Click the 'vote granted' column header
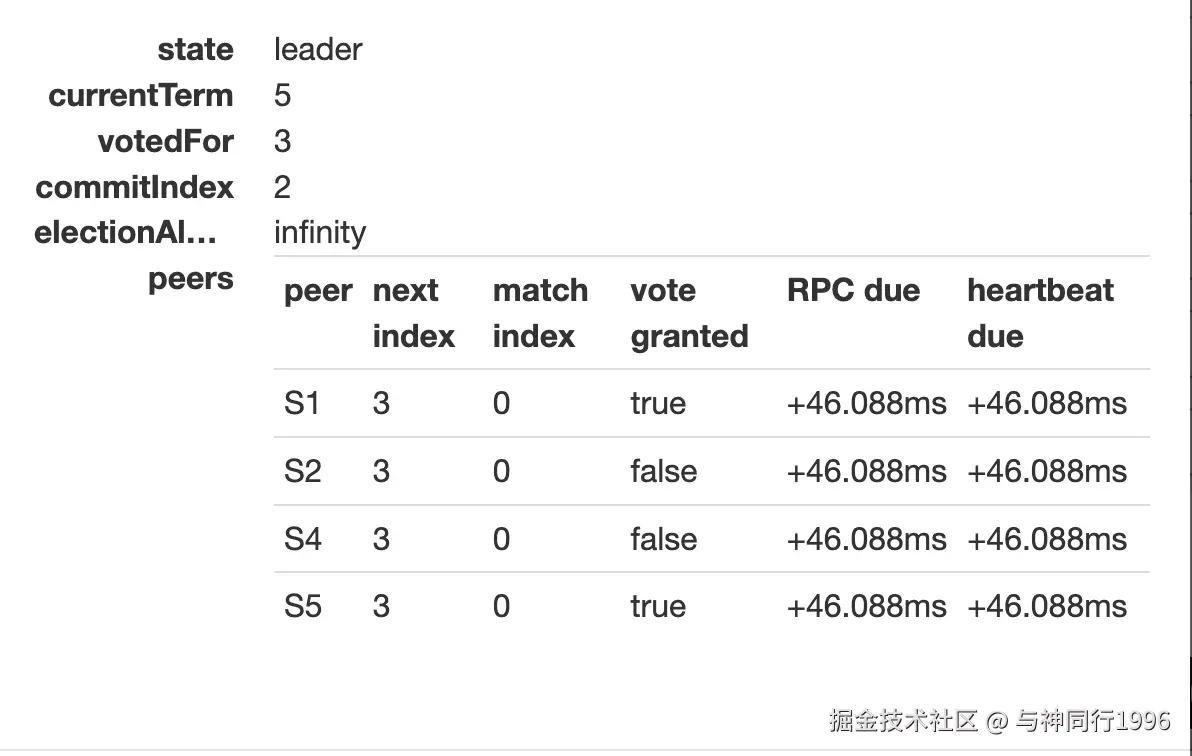Screen dimensions: 1192x756 click(690, 313)
